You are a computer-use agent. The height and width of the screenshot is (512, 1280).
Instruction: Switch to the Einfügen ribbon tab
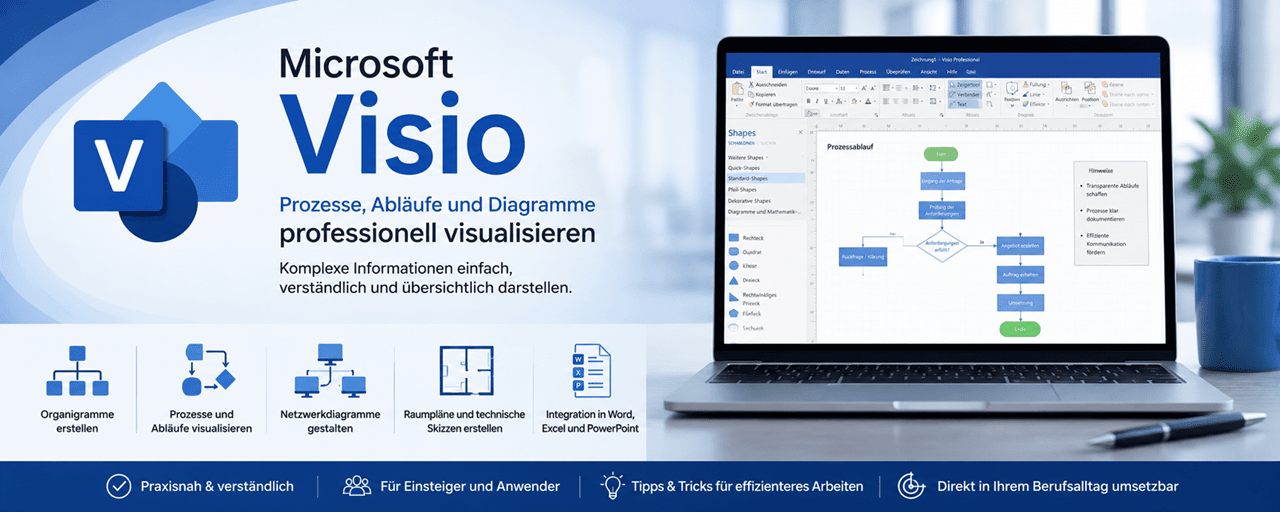point(788,72)
